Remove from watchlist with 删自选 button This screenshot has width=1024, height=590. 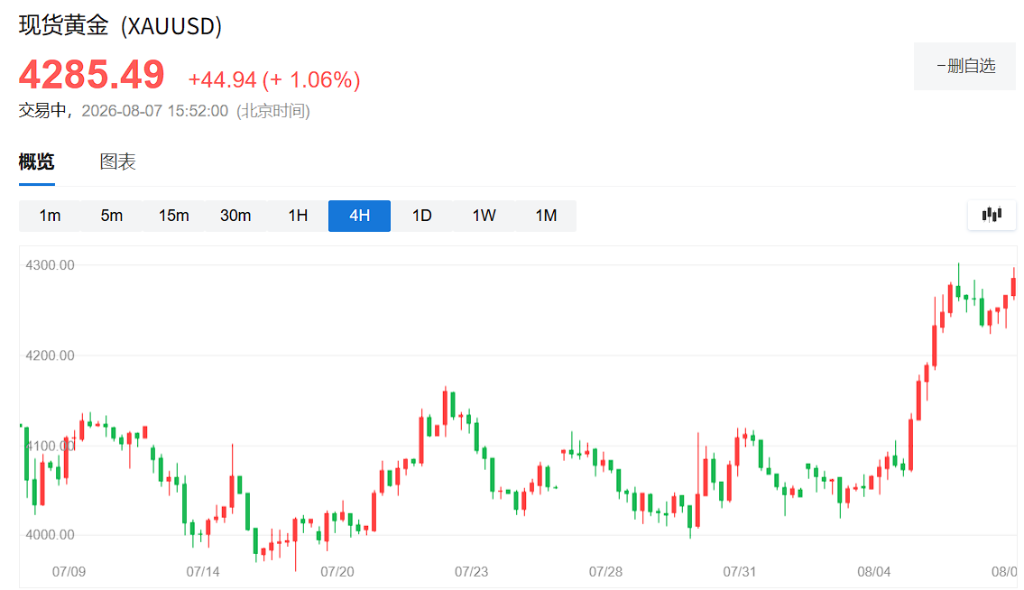point(965,66)
